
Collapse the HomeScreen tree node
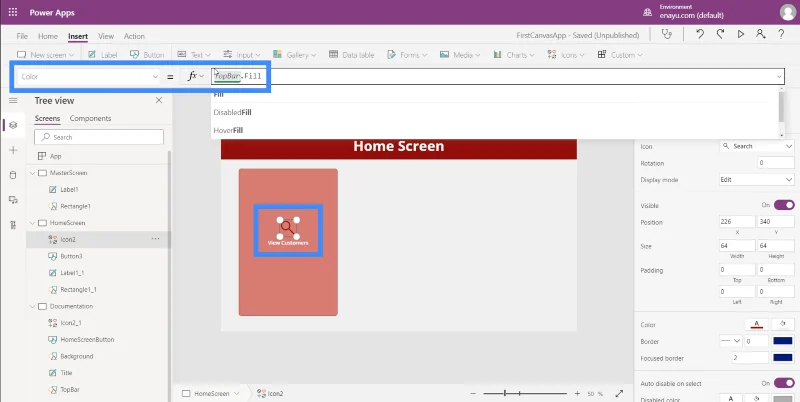click(33, 223)
